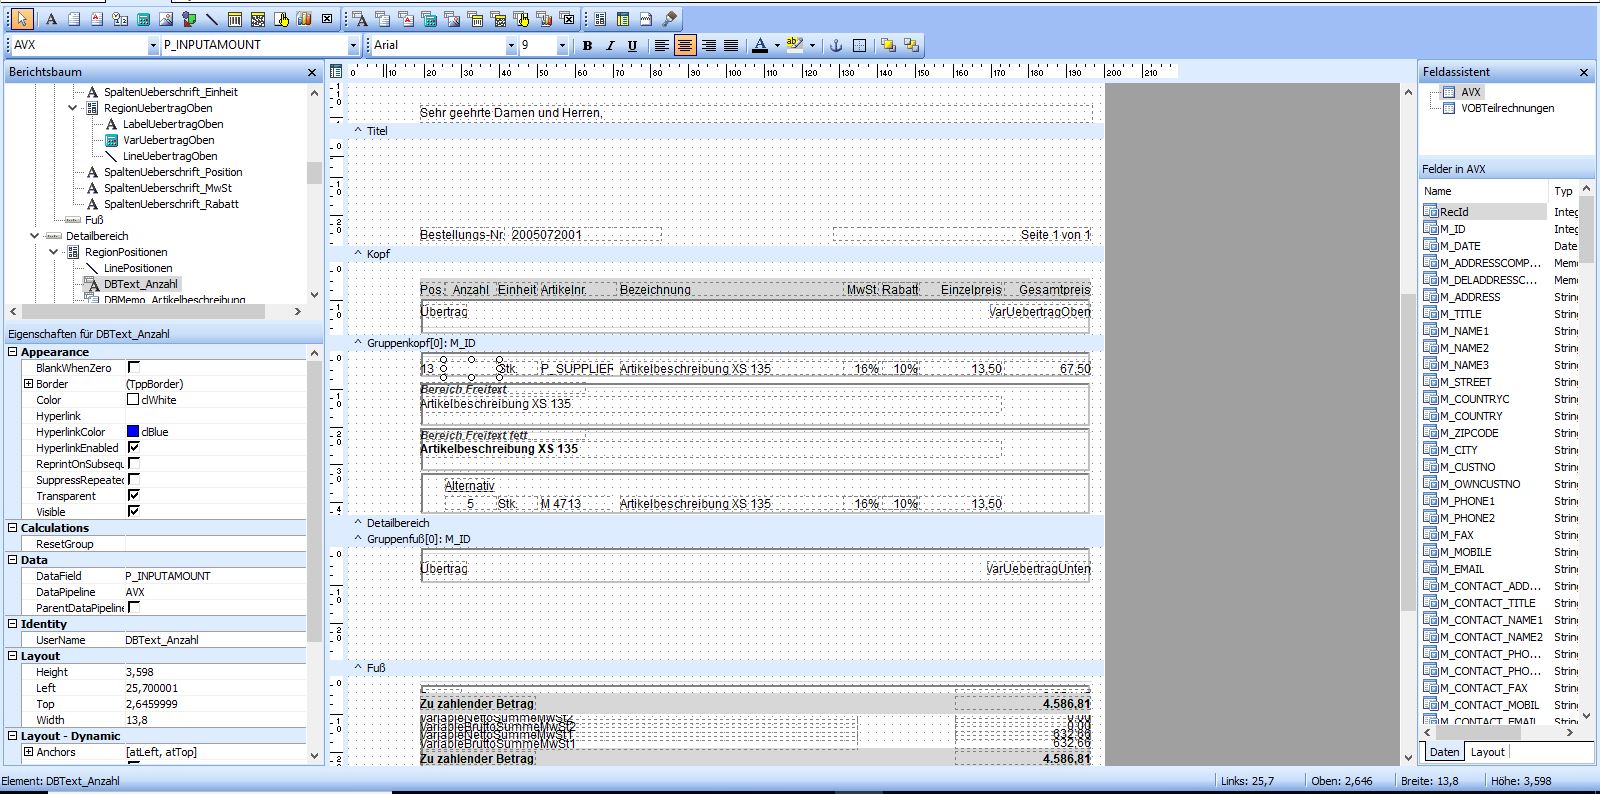Collapse the Calculations property category

click(13, 528)
